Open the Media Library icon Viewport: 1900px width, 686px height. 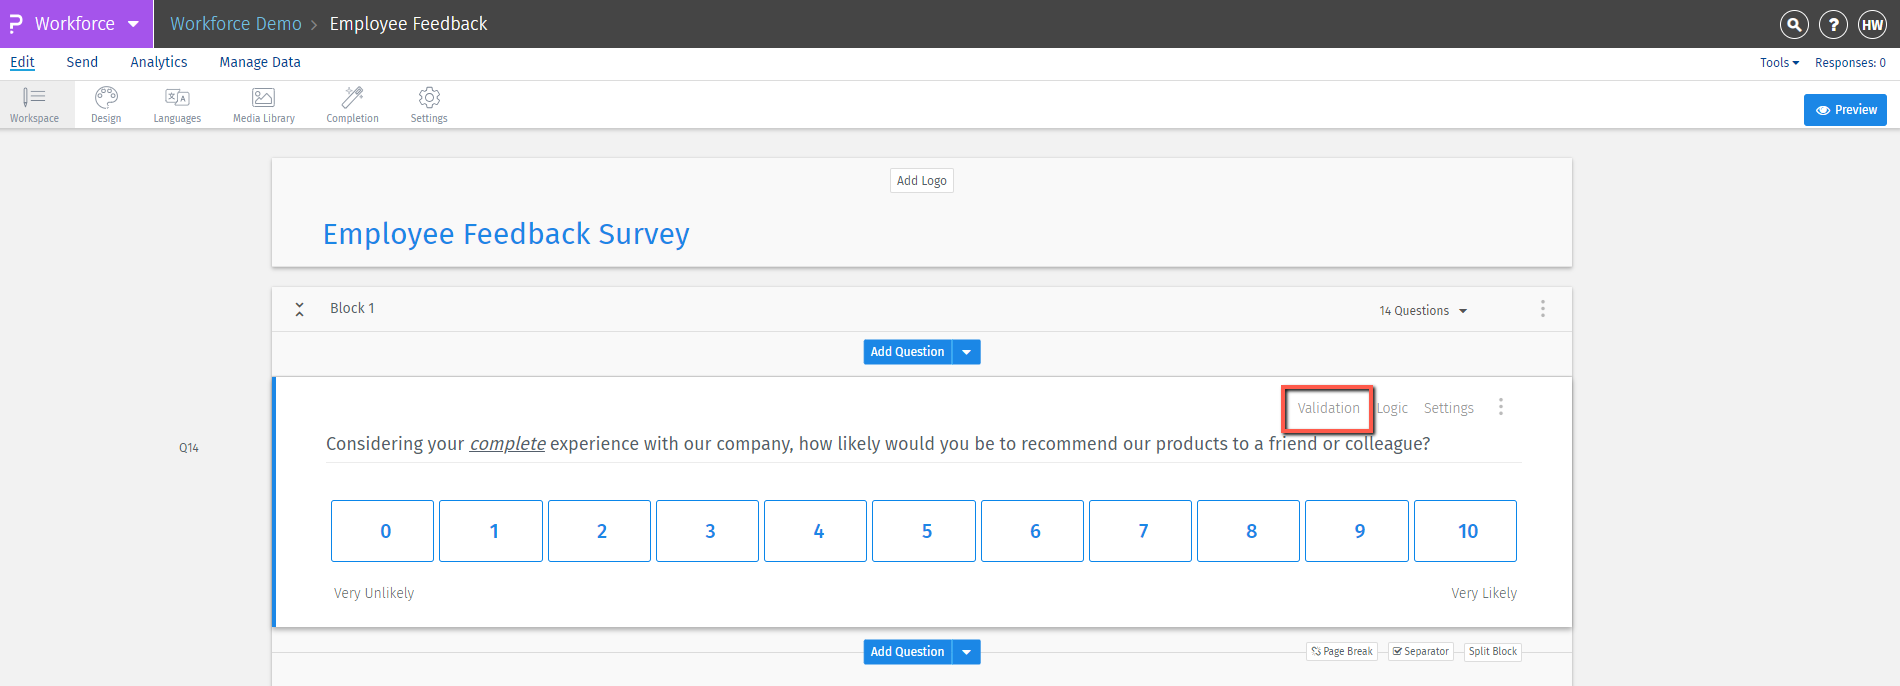[x=263, y=104]
